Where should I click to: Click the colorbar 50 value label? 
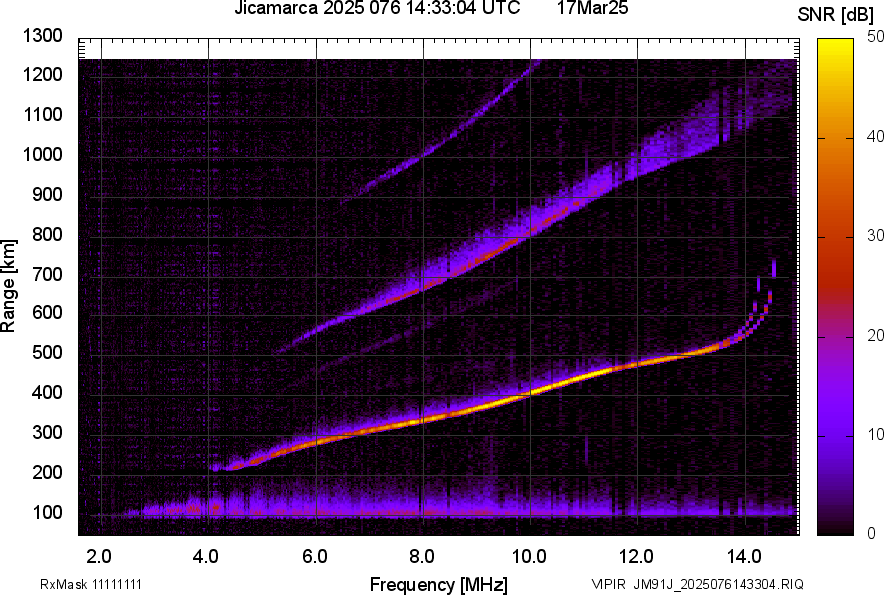tap(875, 37)
